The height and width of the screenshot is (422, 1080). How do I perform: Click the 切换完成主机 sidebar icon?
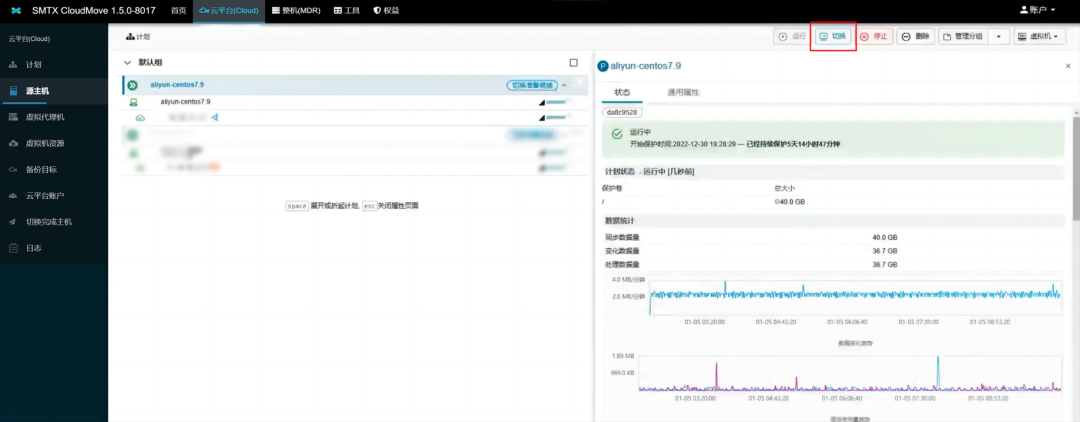tap(14, 222)
